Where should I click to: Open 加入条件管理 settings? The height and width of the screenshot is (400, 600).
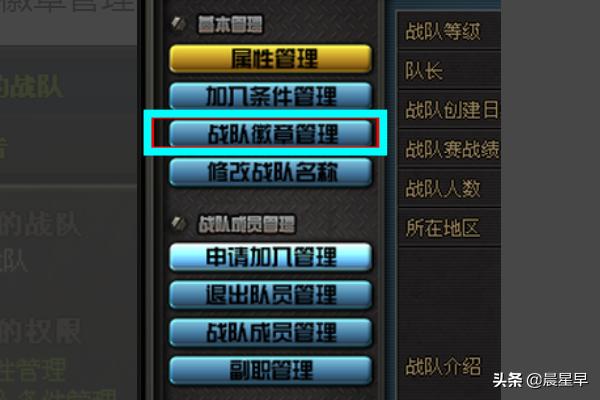click(270, 96)
